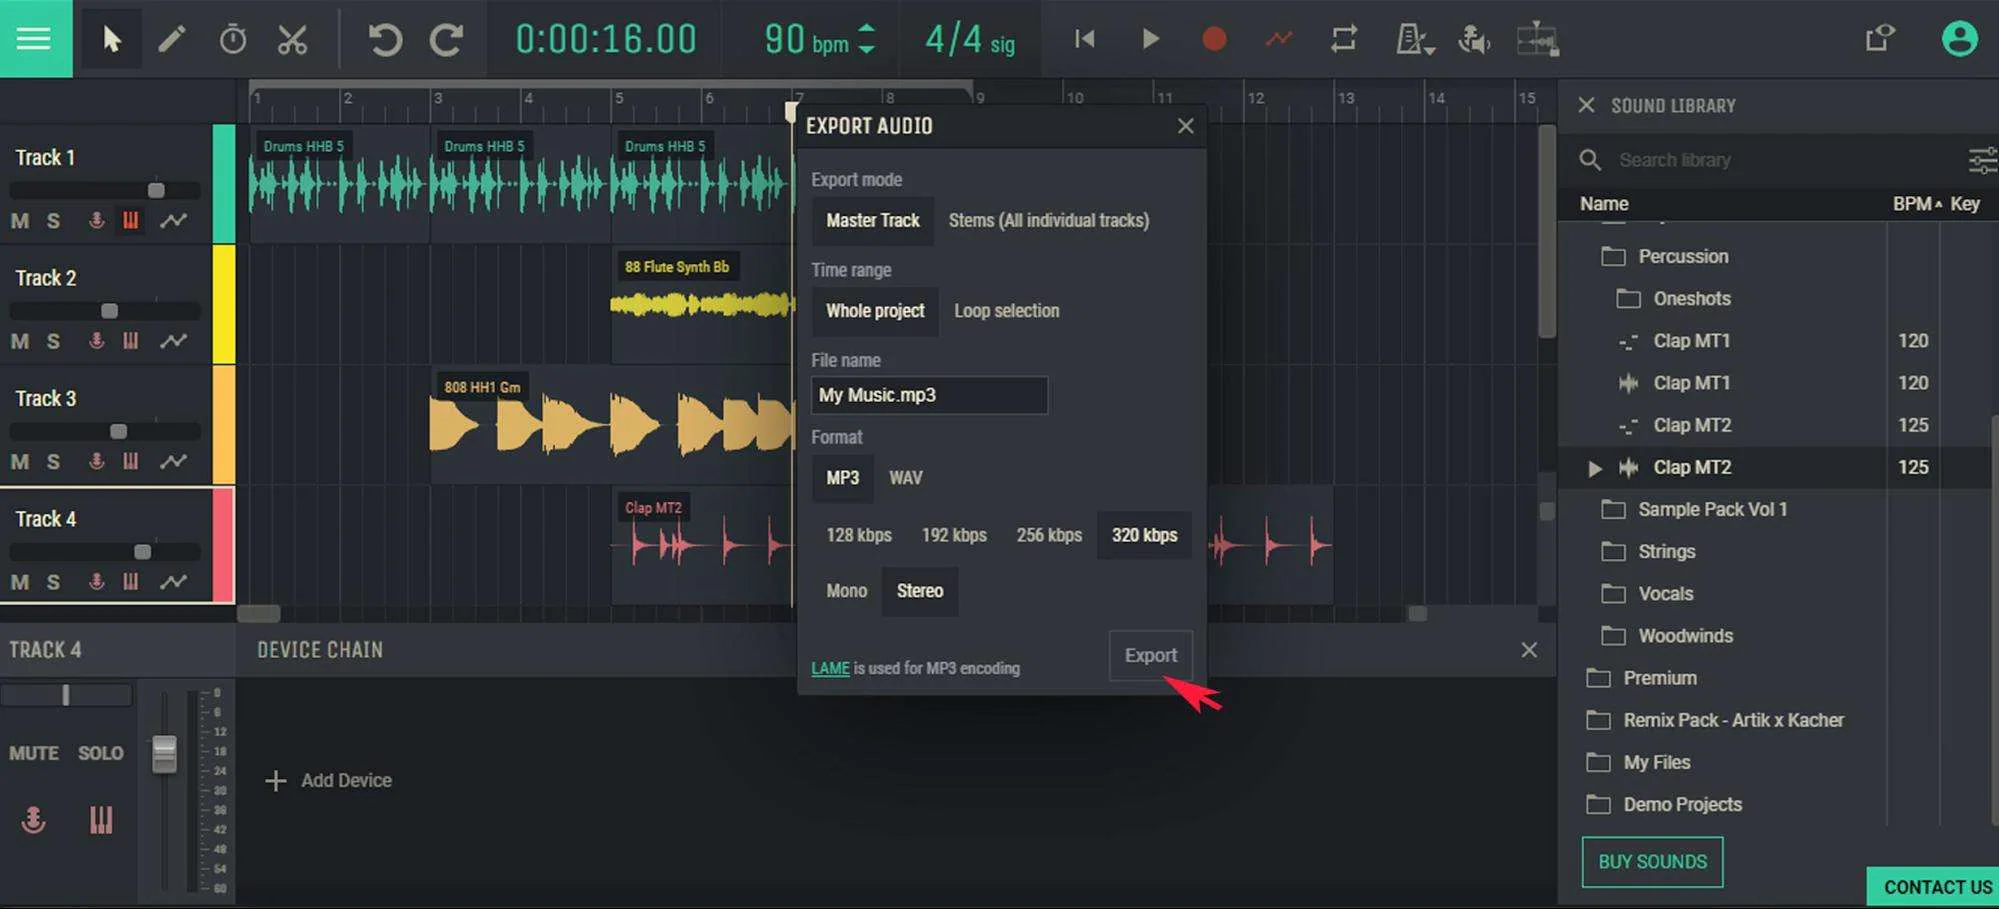Open the user account profile
The height and width of the screenshot is (909, 1999).
point(1959,38)
